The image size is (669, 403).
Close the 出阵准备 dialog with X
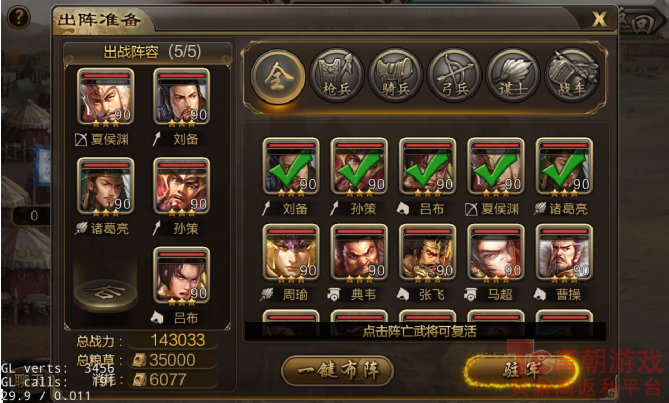pos(599,19)
